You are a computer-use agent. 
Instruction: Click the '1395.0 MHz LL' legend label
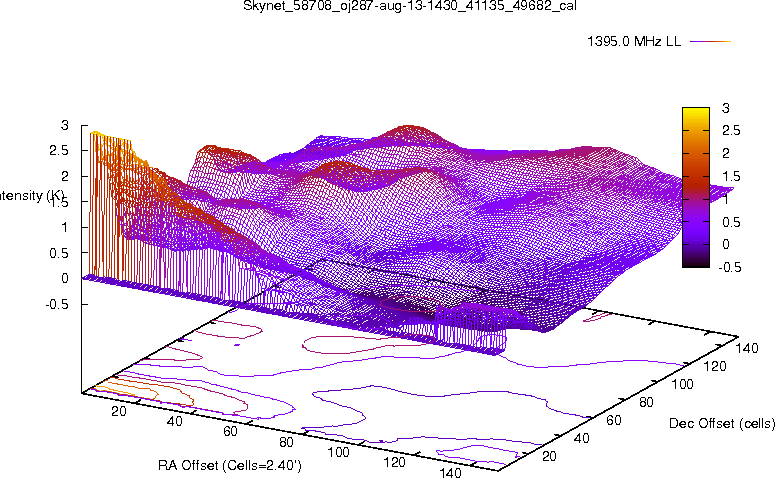pos(634,42)
